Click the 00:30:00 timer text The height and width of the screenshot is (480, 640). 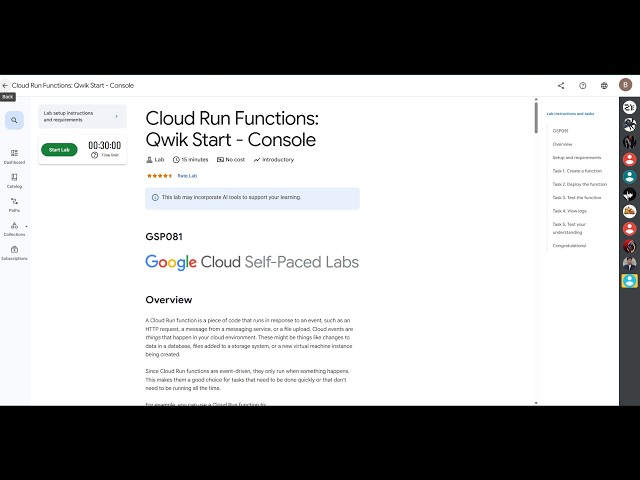coord(104,145)
